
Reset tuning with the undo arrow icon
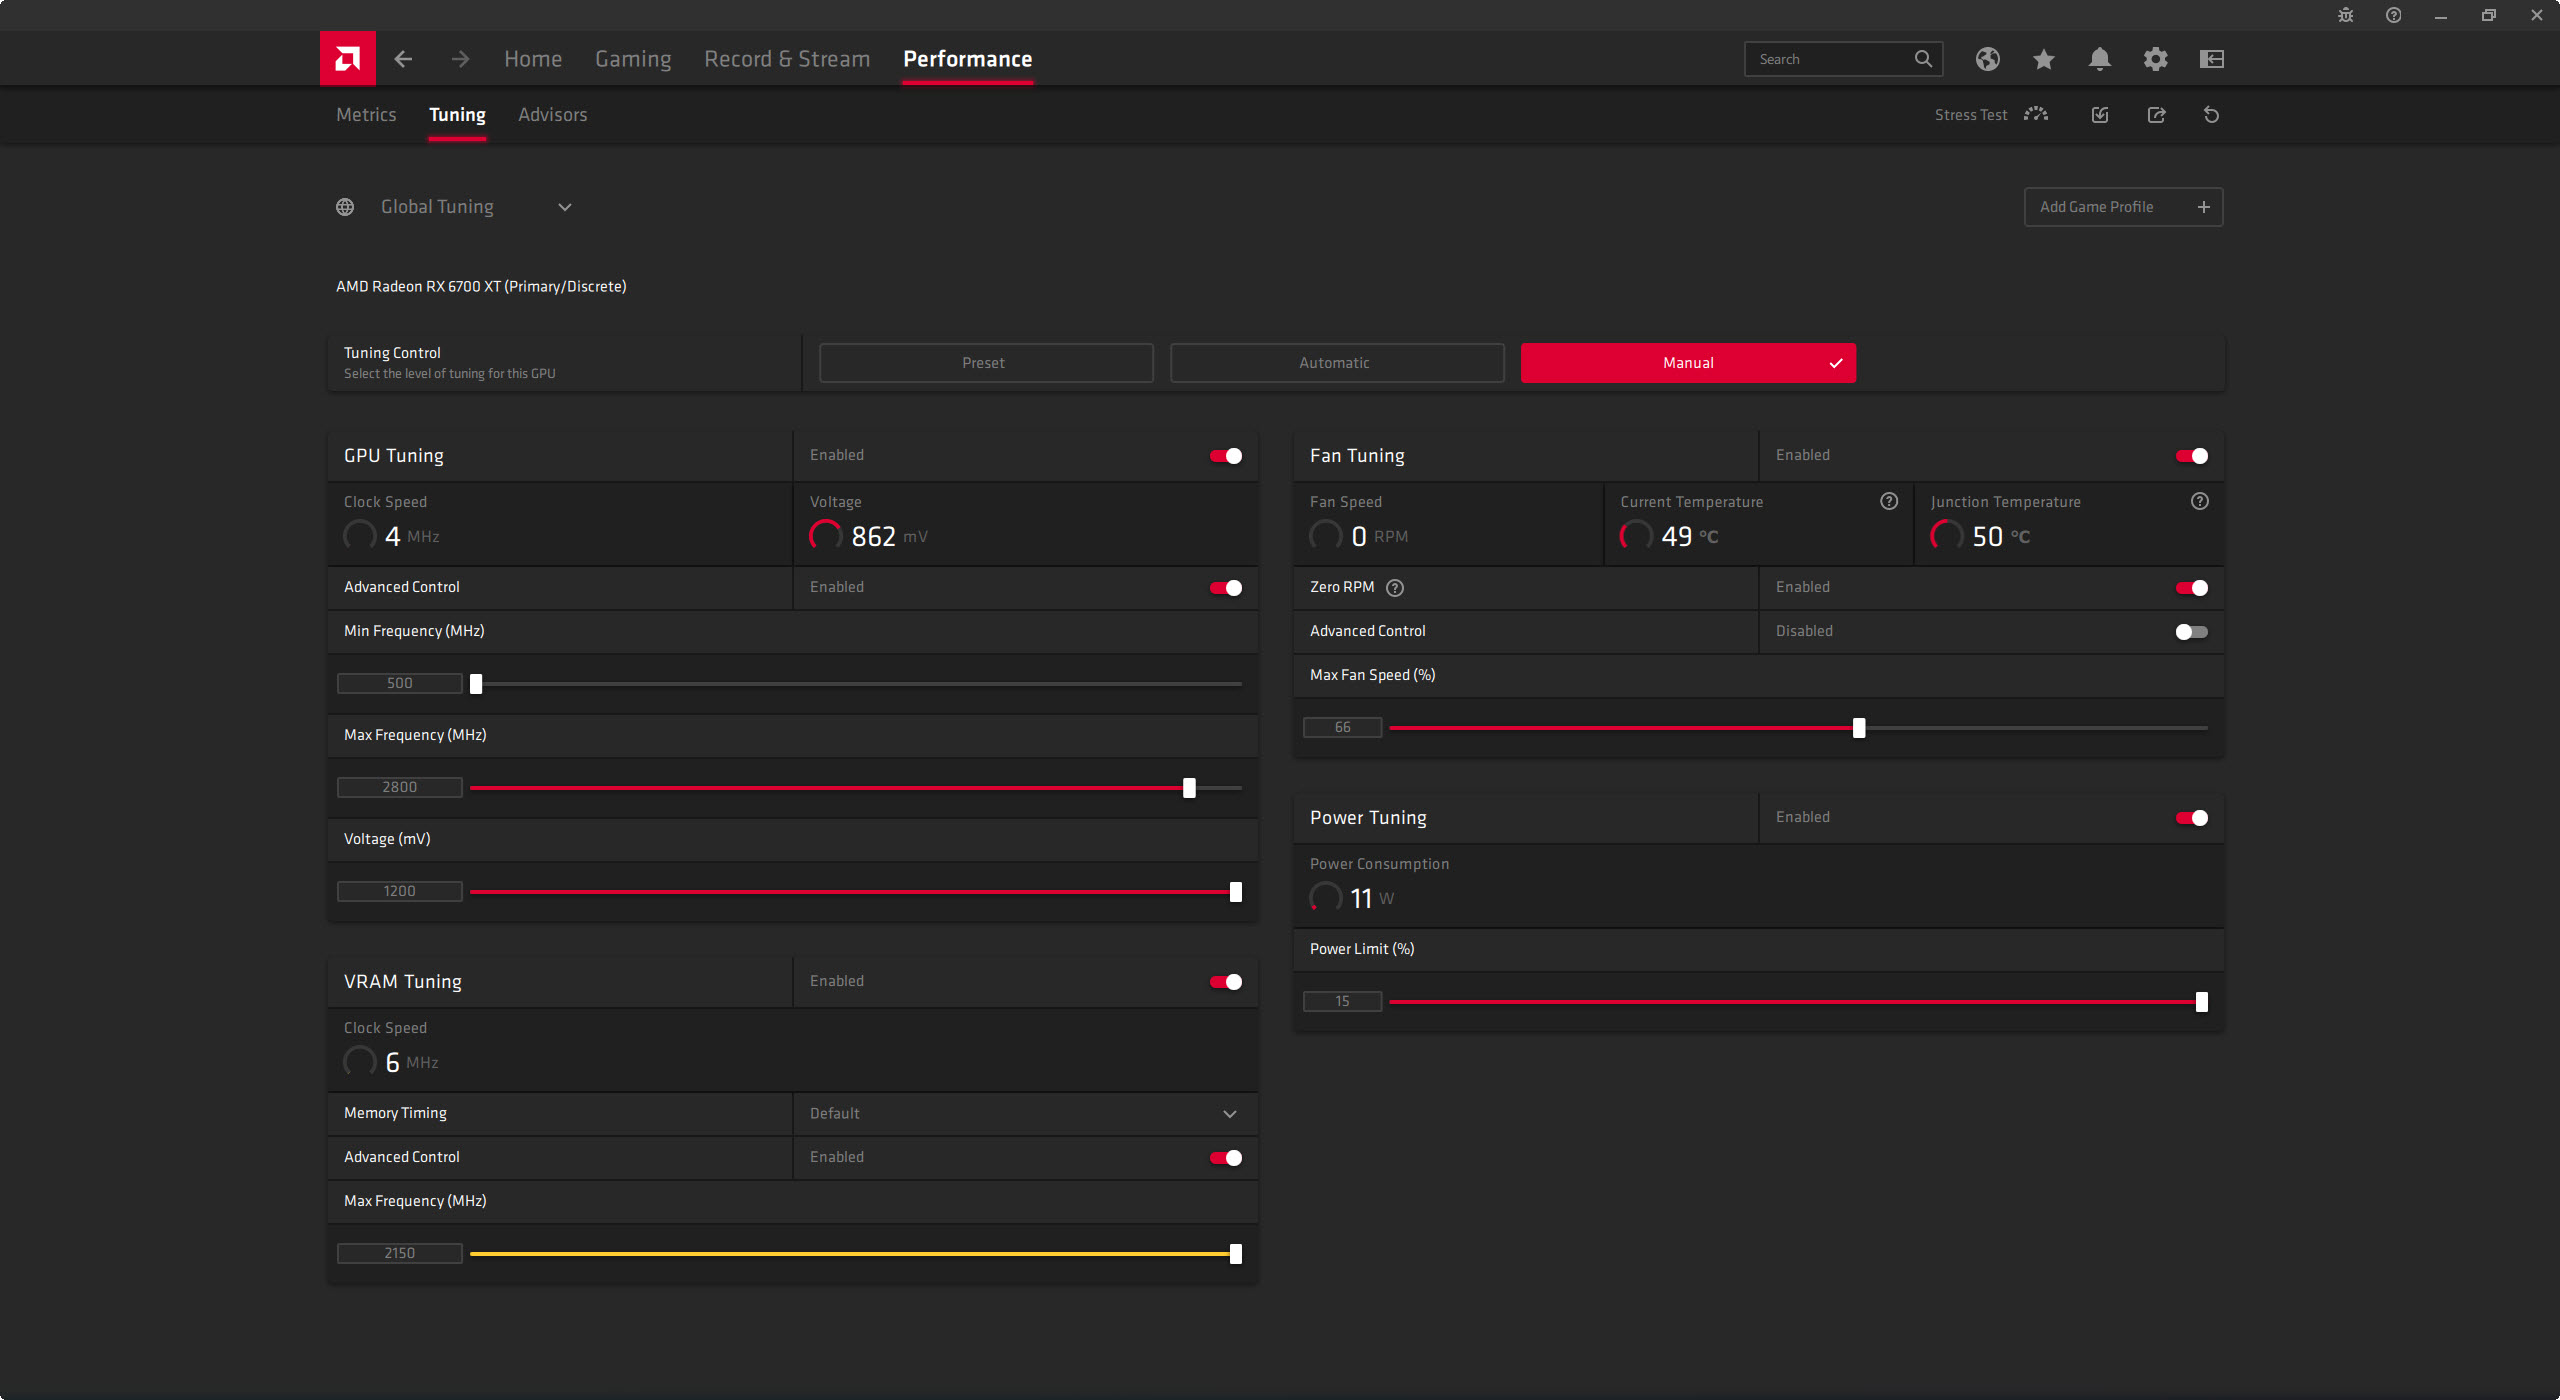2211,115
